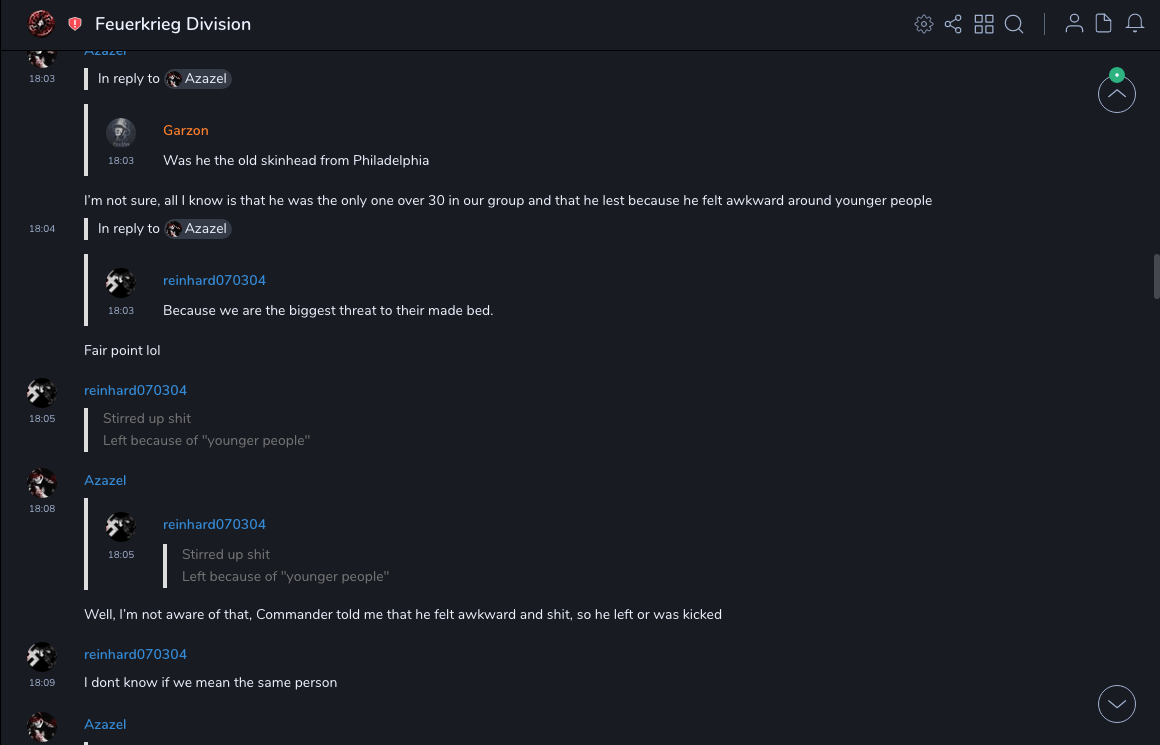Open the message search icon
This screenshot has width=1160, height=745.
(1014, 24)
